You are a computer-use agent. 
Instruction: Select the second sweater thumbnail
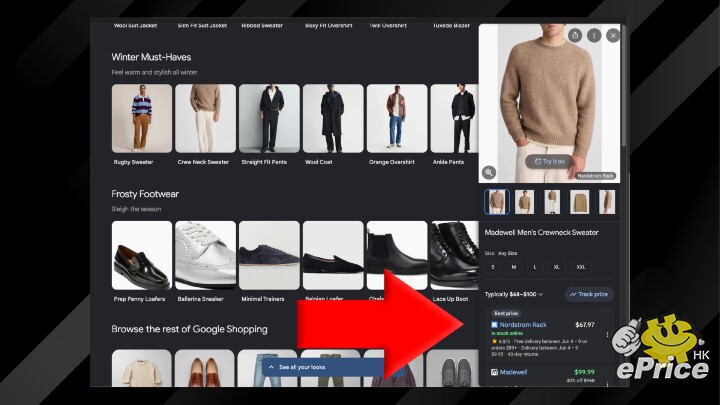(524, 202)
